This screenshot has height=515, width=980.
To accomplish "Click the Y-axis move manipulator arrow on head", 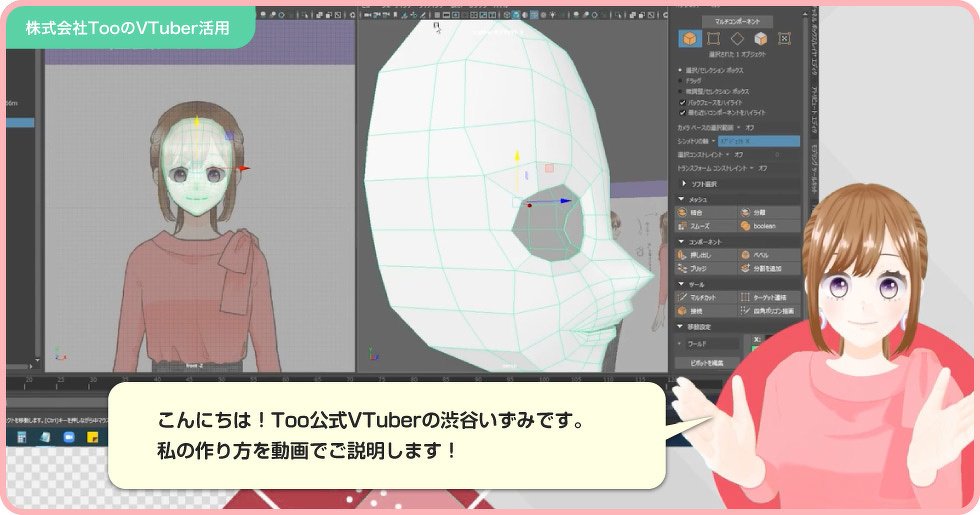I will [x=517, y=156].
